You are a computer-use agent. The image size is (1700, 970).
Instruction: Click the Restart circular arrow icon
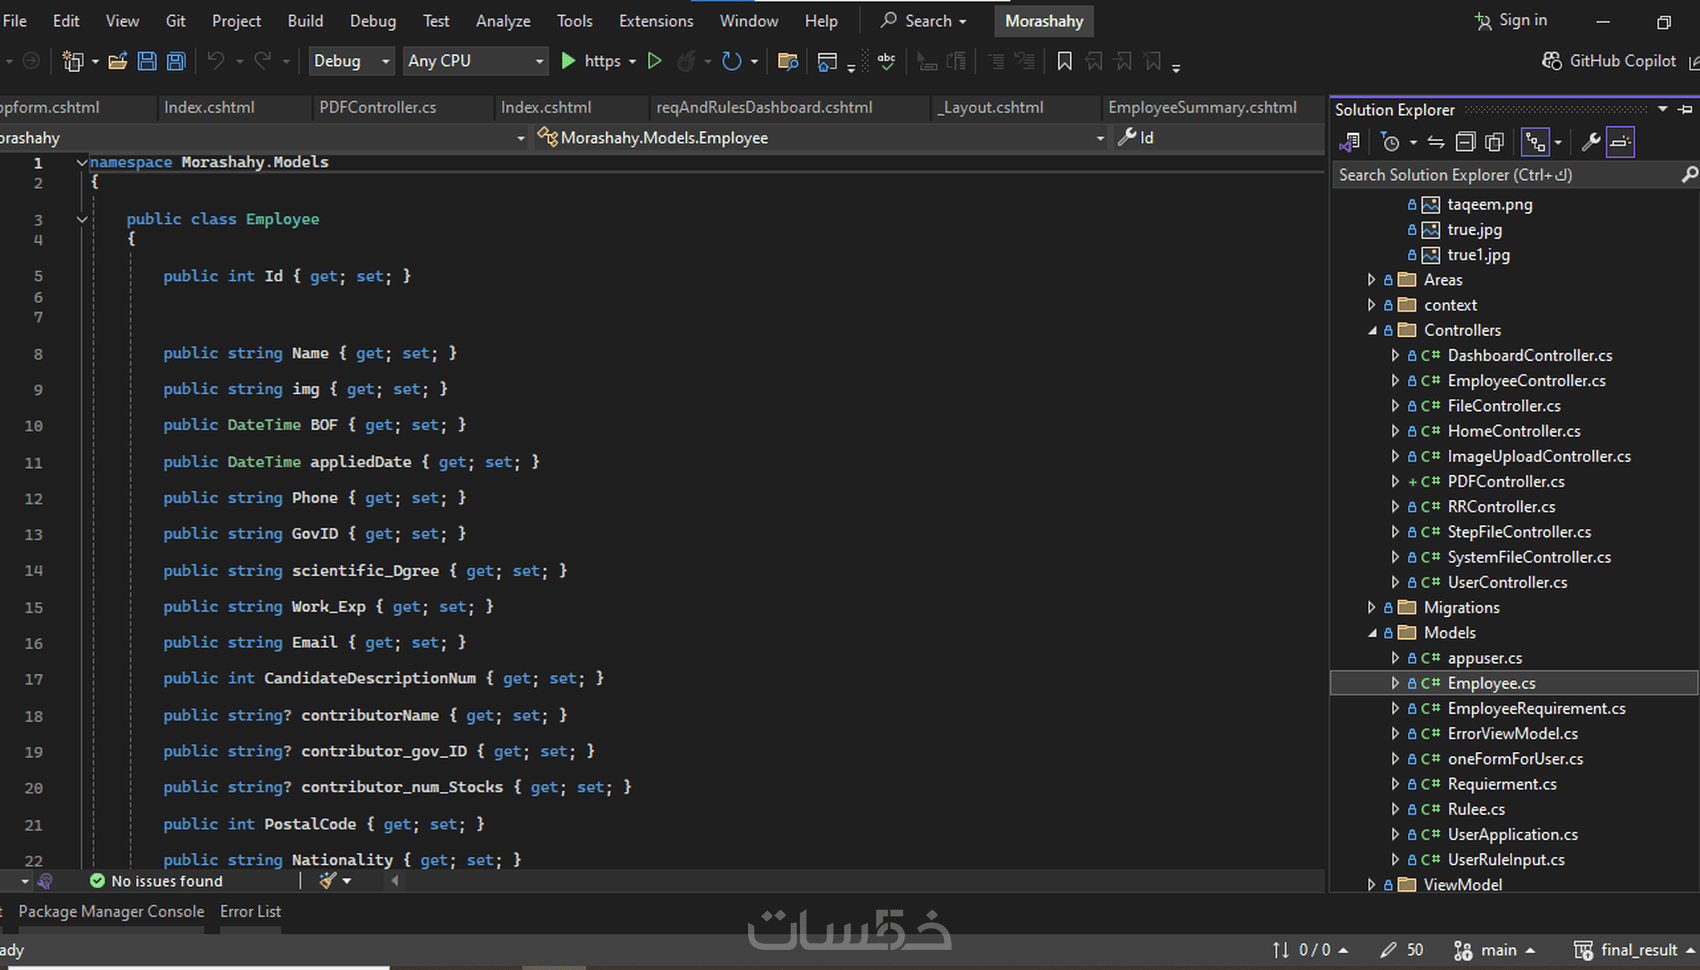tap(732, 61)
